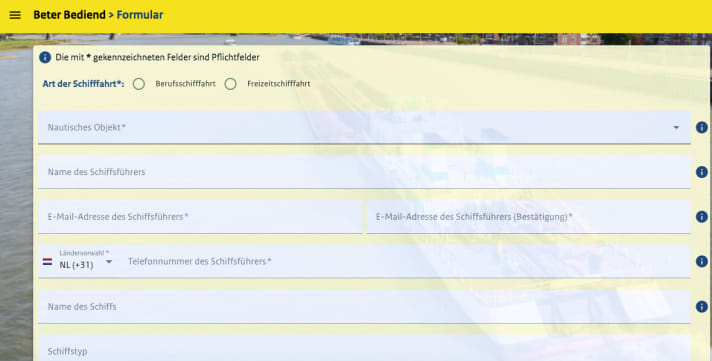The width and height of the screenshot is (712, 361).
Task: Open the Ländervorwahl NL (+31) dropdown
Action: click(x=85, y=262)
